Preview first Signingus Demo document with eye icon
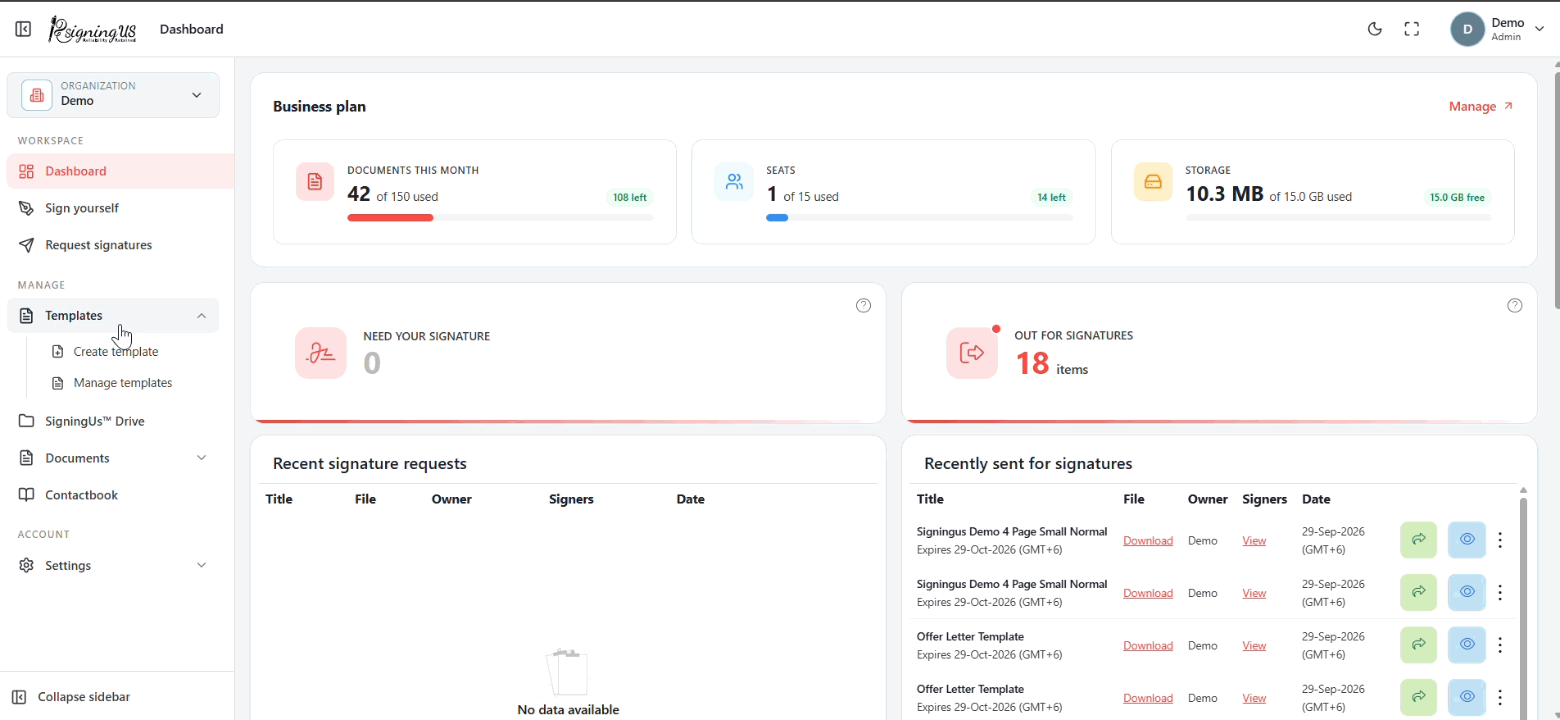Image resolution: width=1560 pixels, height=720 pixels. tap(1467, 540)
